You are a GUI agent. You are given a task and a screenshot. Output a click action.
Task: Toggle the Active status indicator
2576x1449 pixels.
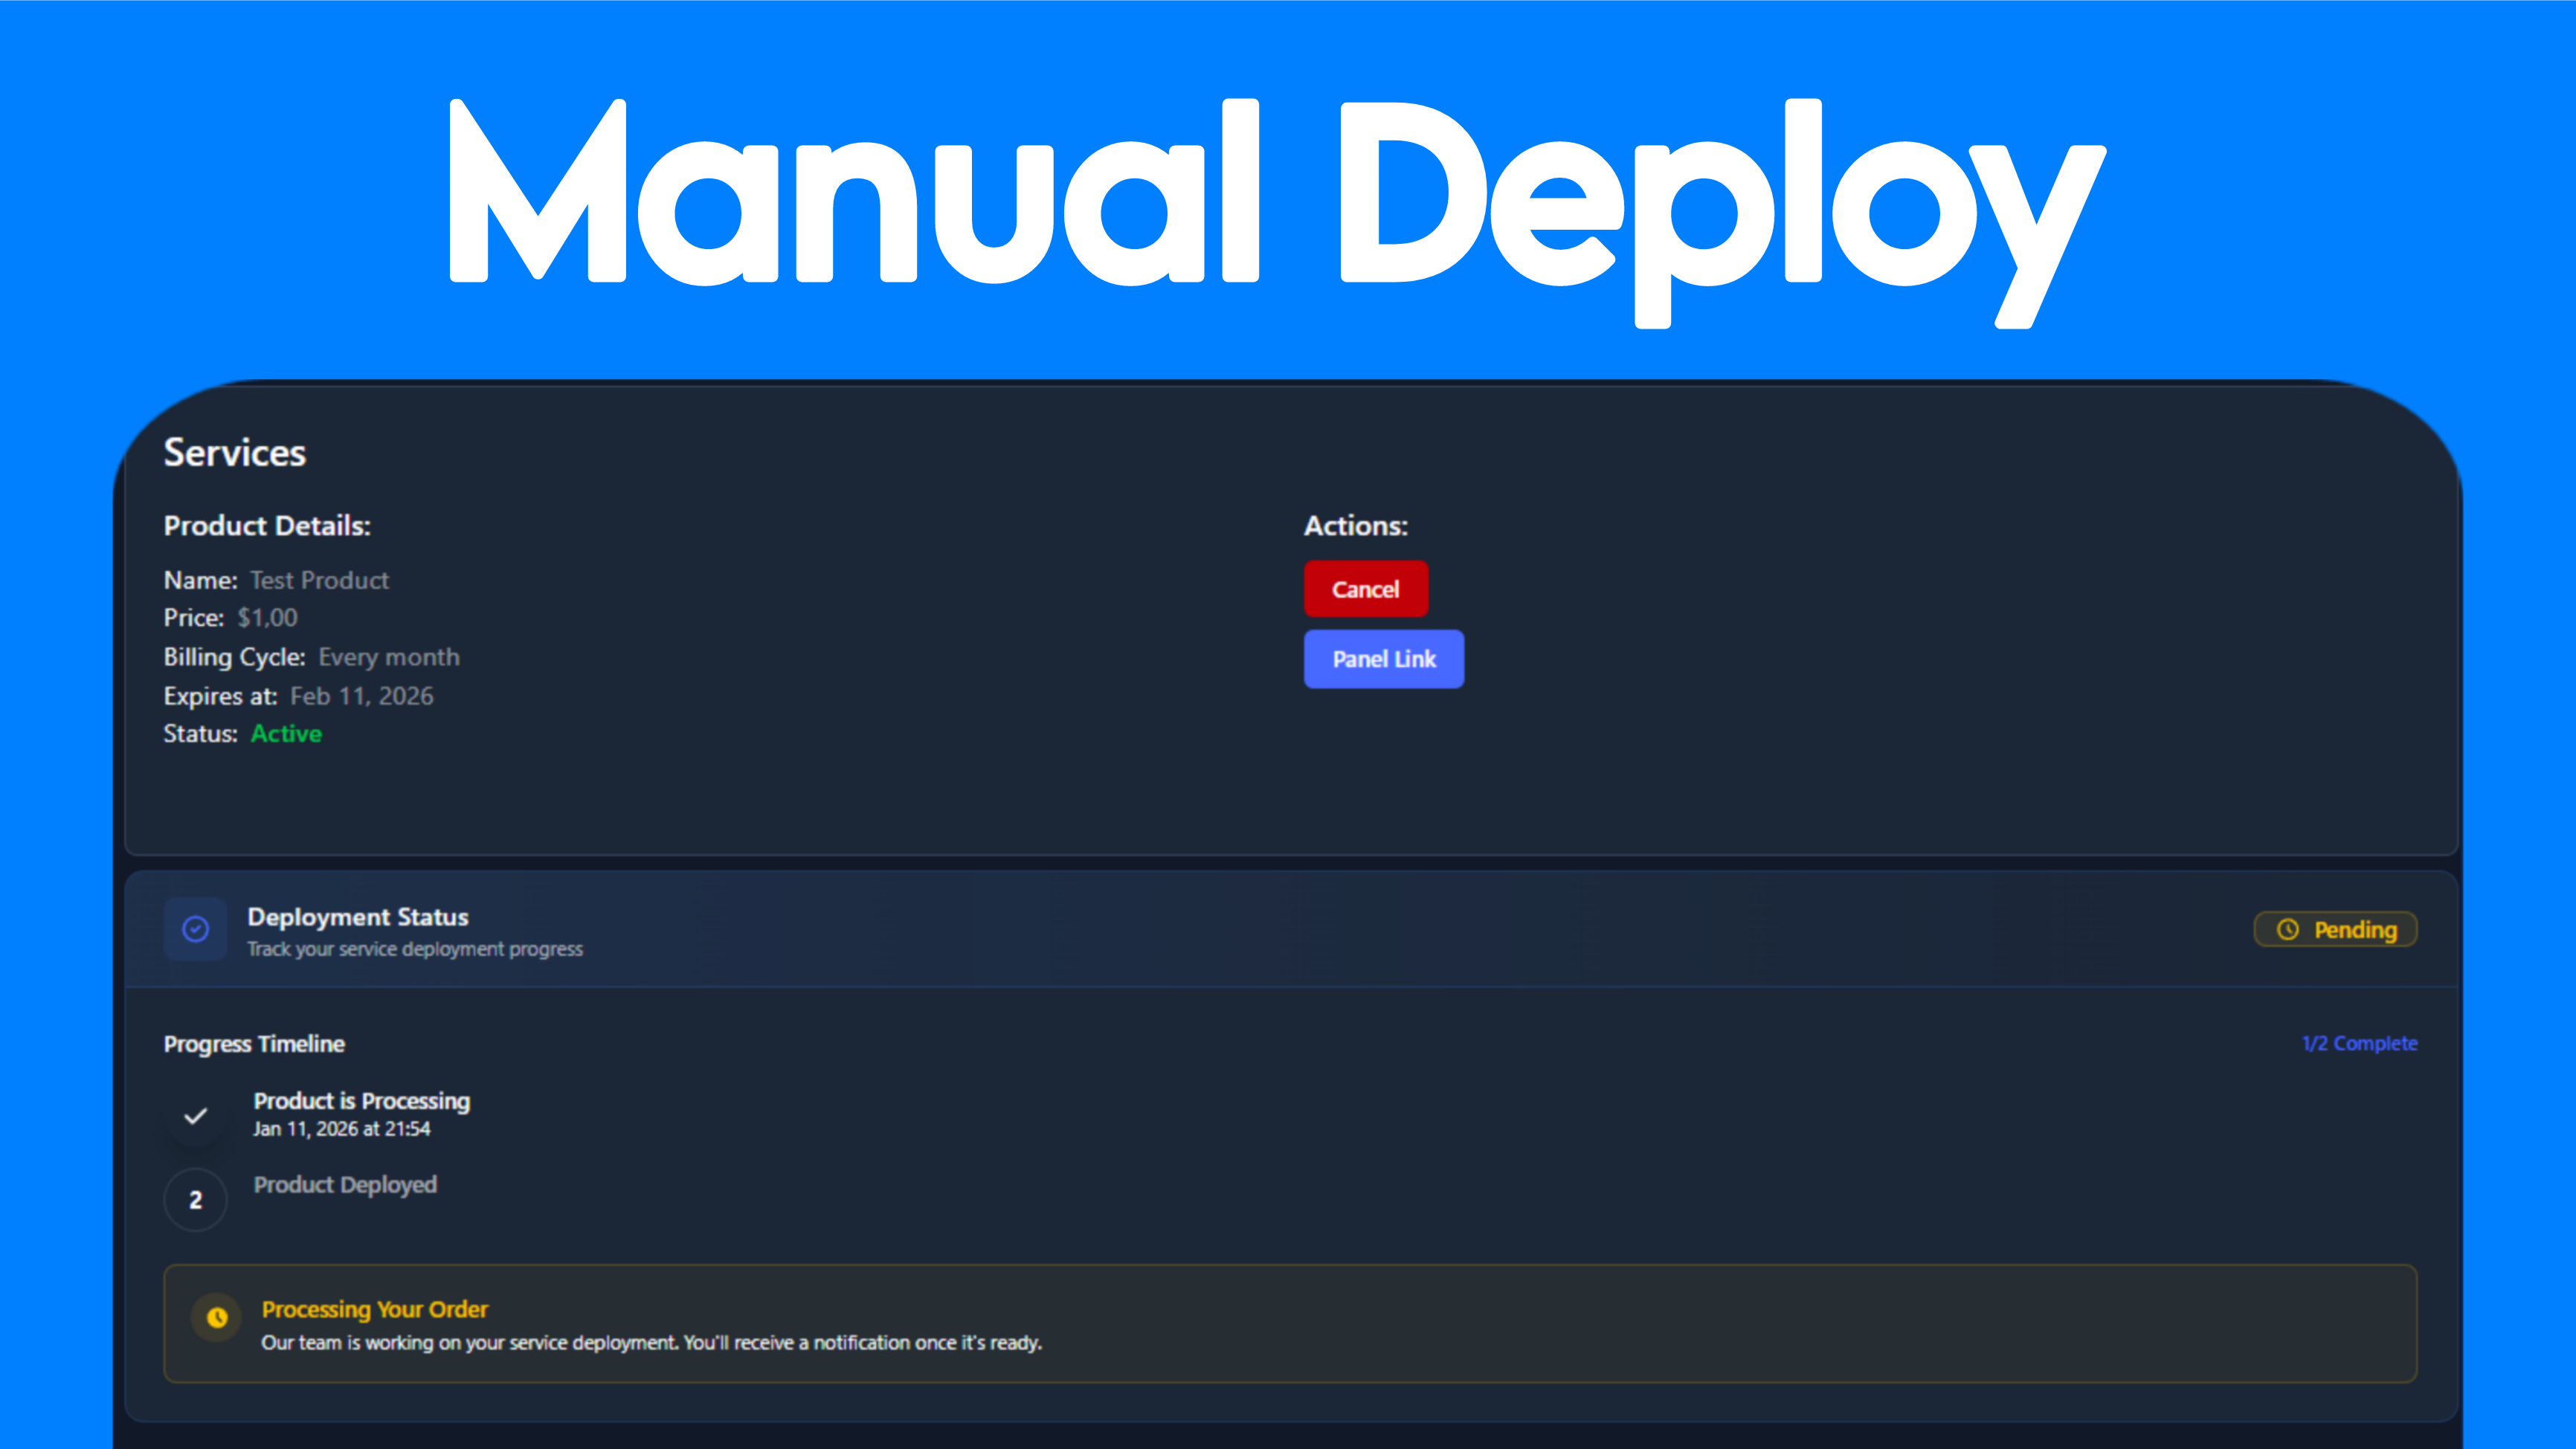286,733
